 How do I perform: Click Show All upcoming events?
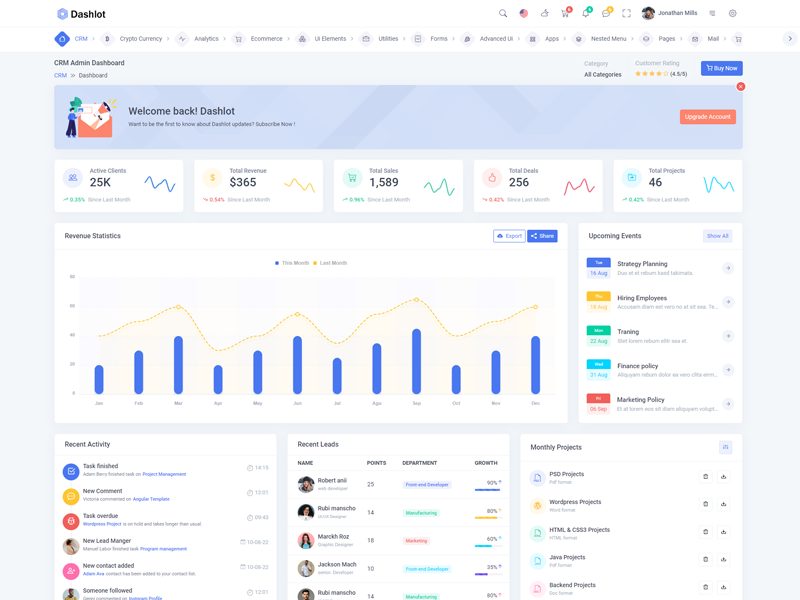coord(717,236)
